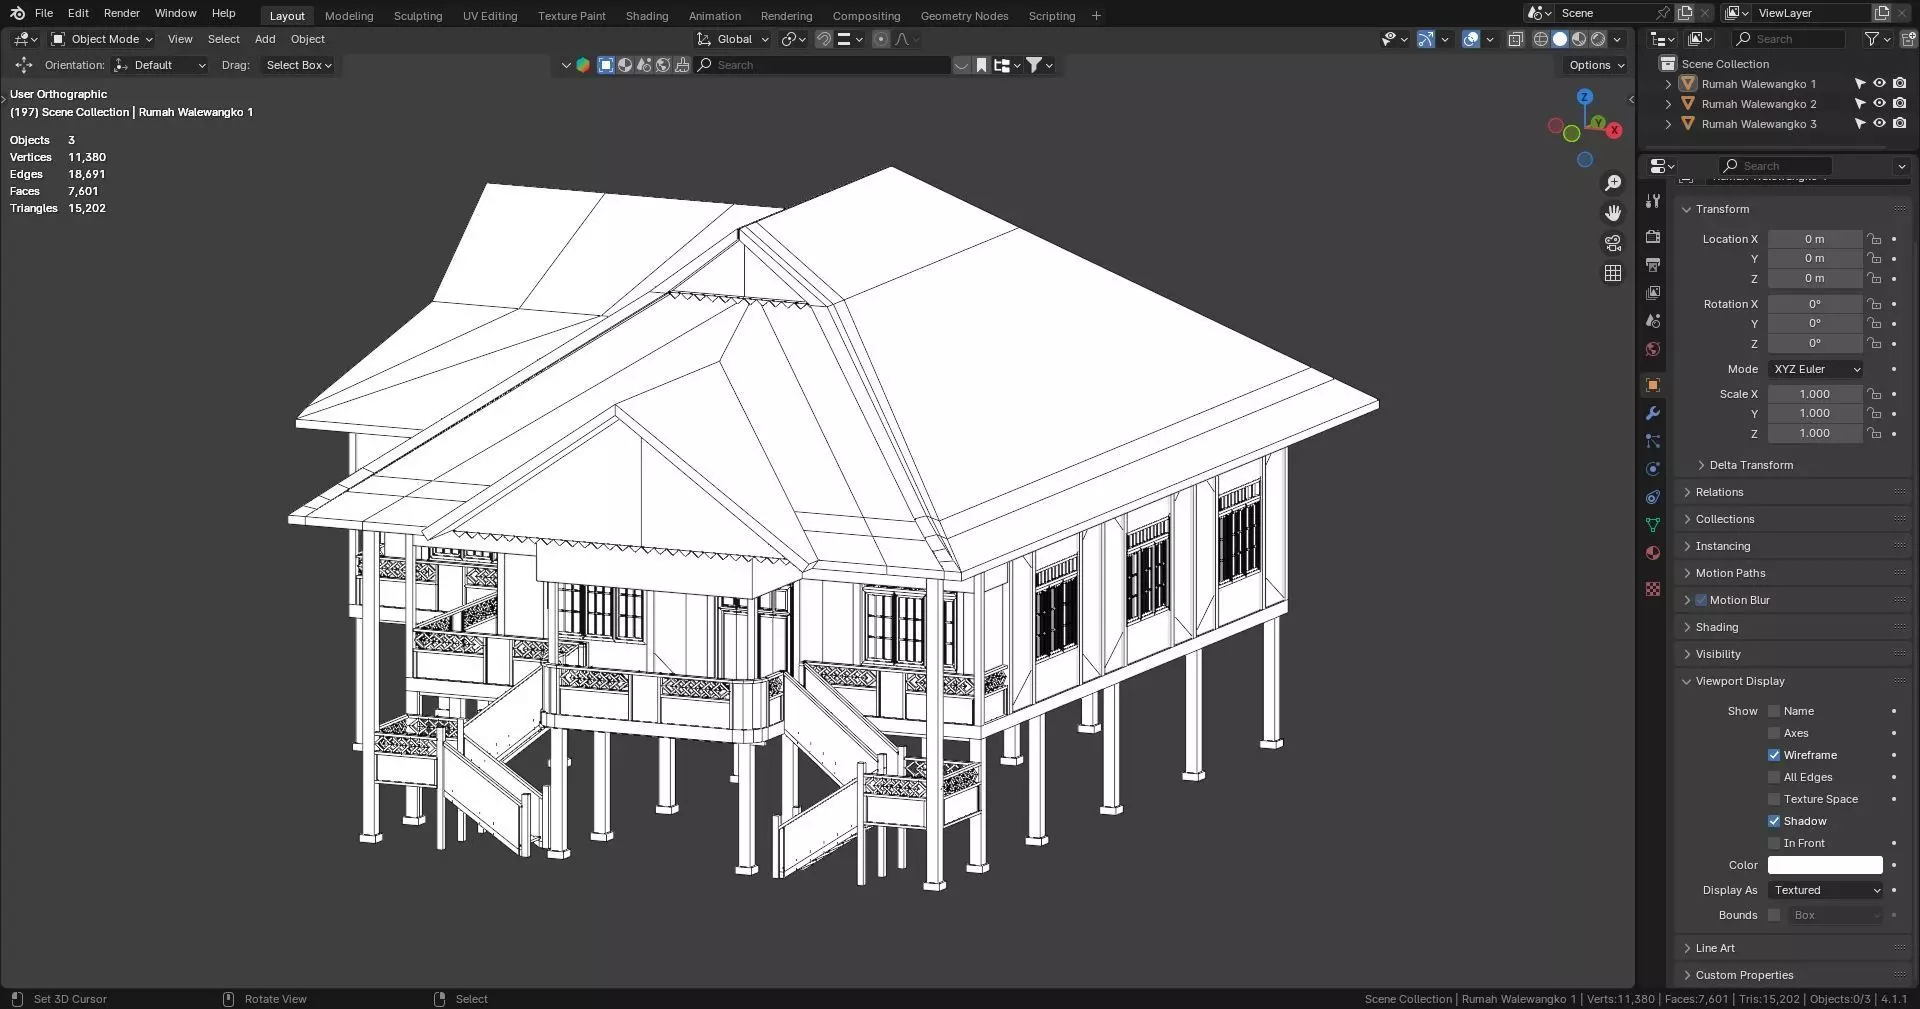This screenshot has width=1920, height=1009.
Task: Uncheck the Shadow checkbox
Action: (1774, 821)
